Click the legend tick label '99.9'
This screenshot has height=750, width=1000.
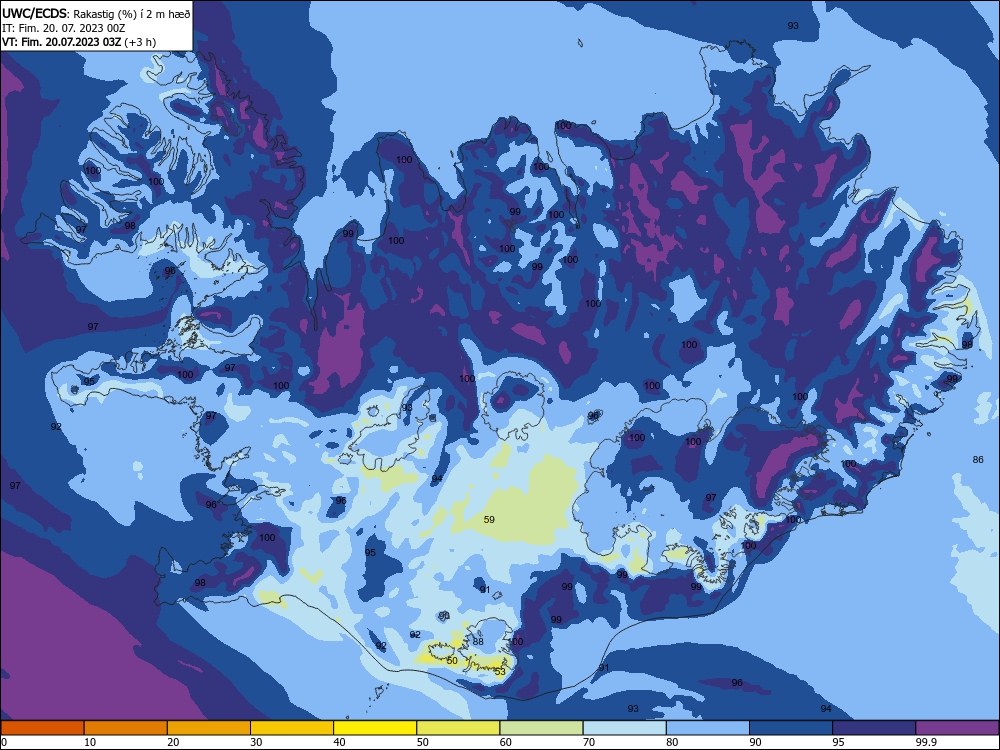pyautogui.click(x=926, y=742)
